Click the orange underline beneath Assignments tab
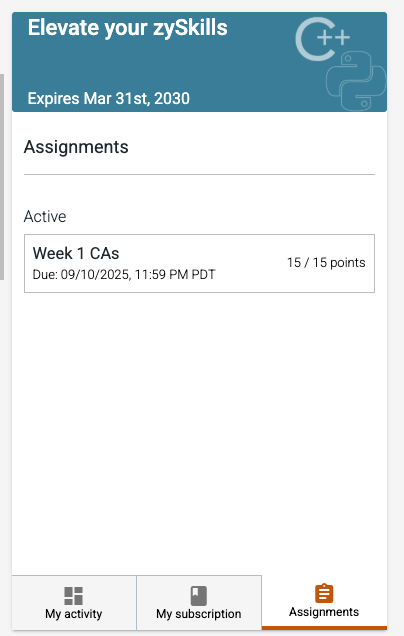Image resolution: width=404 pixels, height=636 pixels. tap(324, 628)
